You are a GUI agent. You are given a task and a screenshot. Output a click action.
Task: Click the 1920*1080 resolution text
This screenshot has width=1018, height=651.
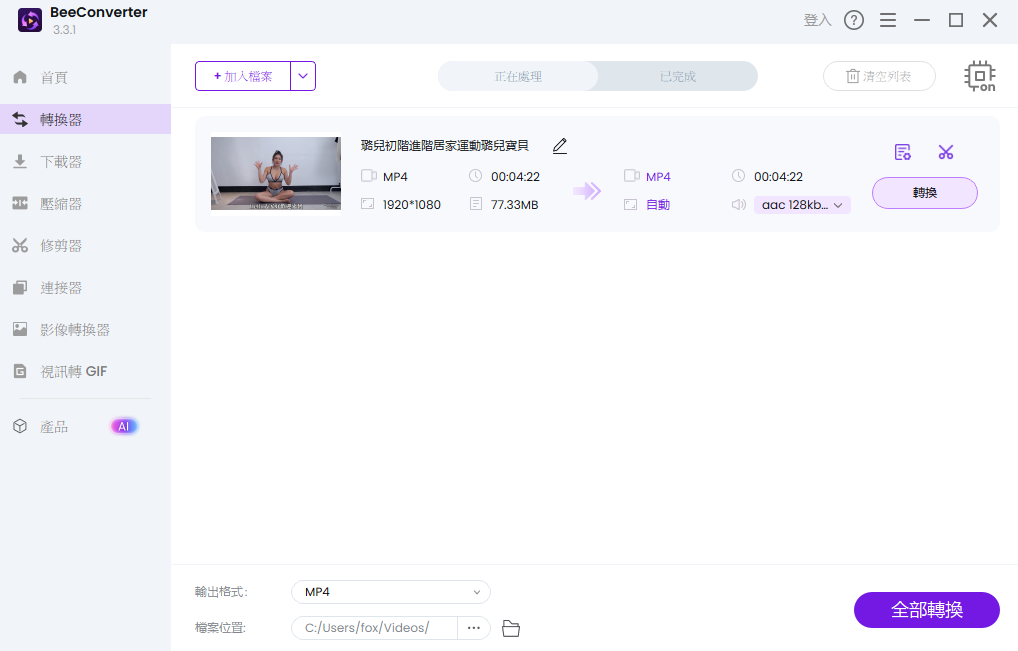coord(412,205)
